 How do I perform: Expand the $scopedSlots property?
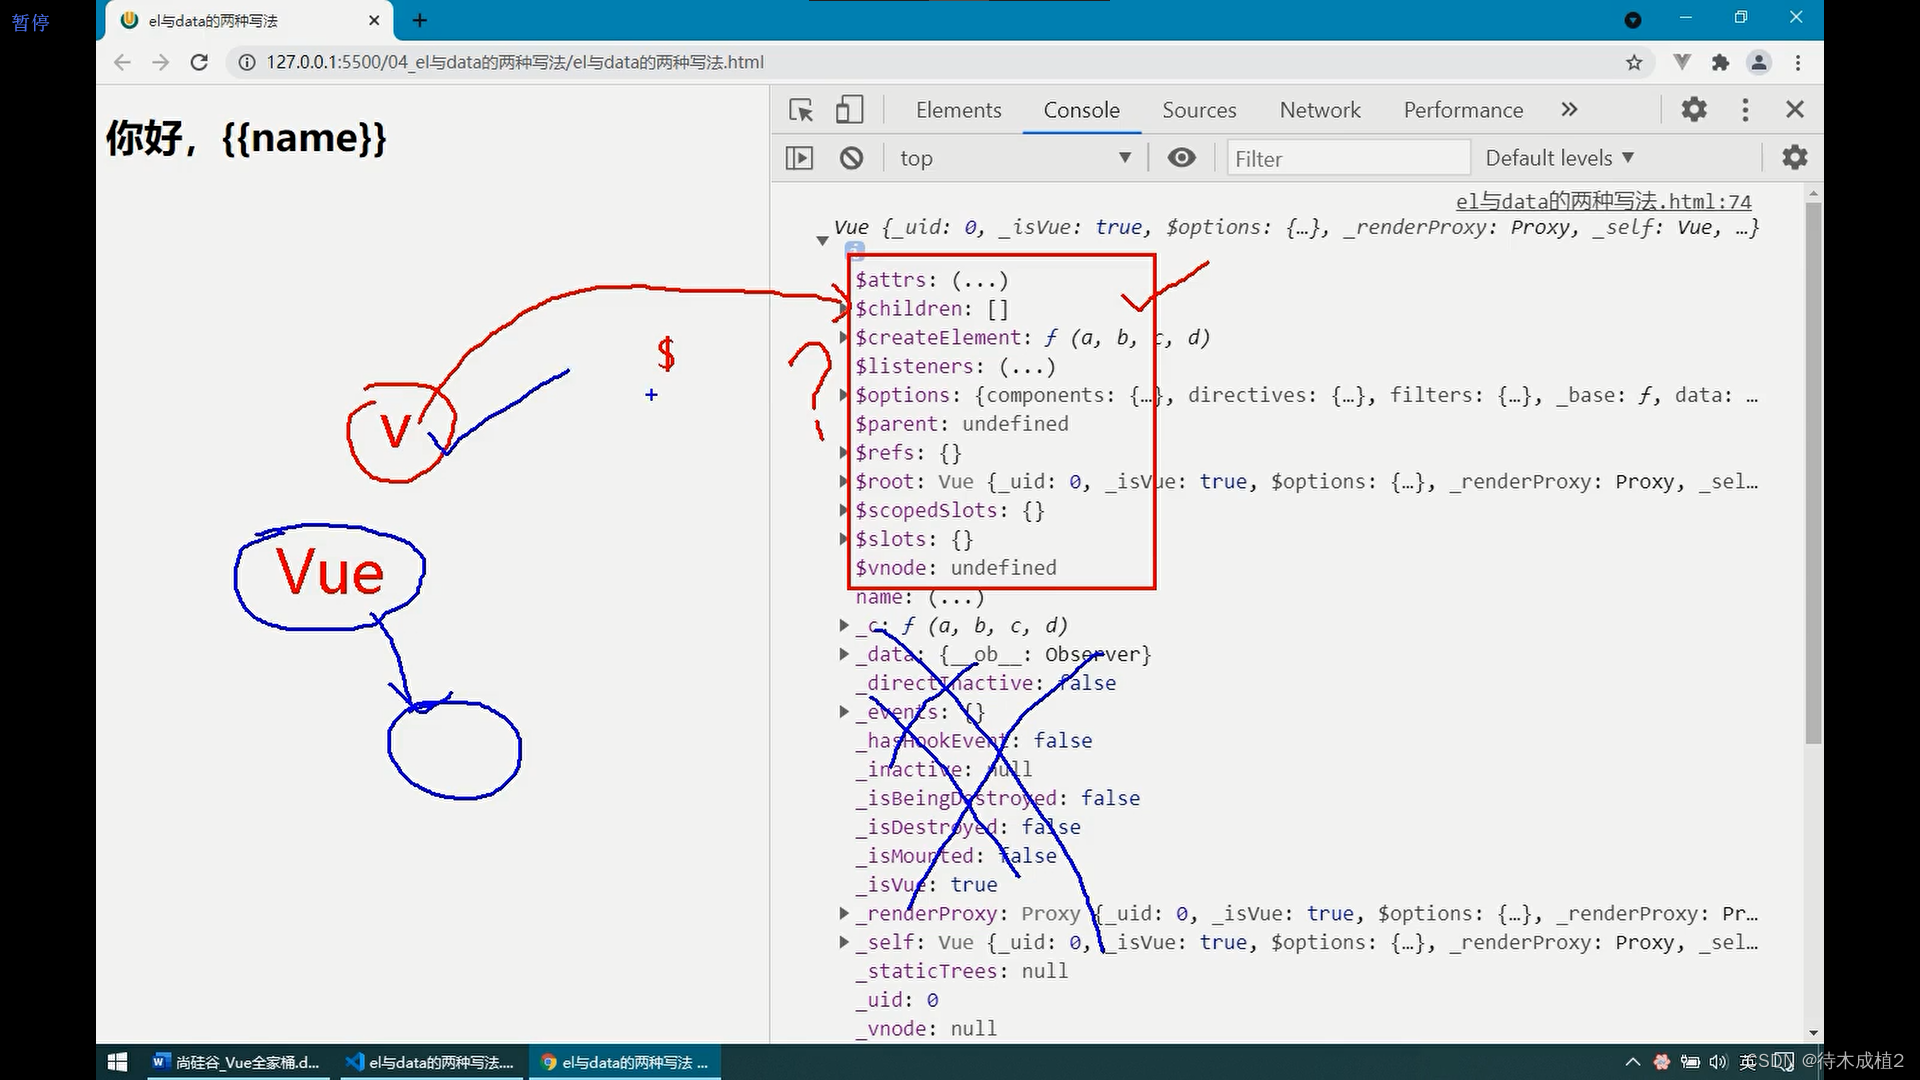[844, 510]
